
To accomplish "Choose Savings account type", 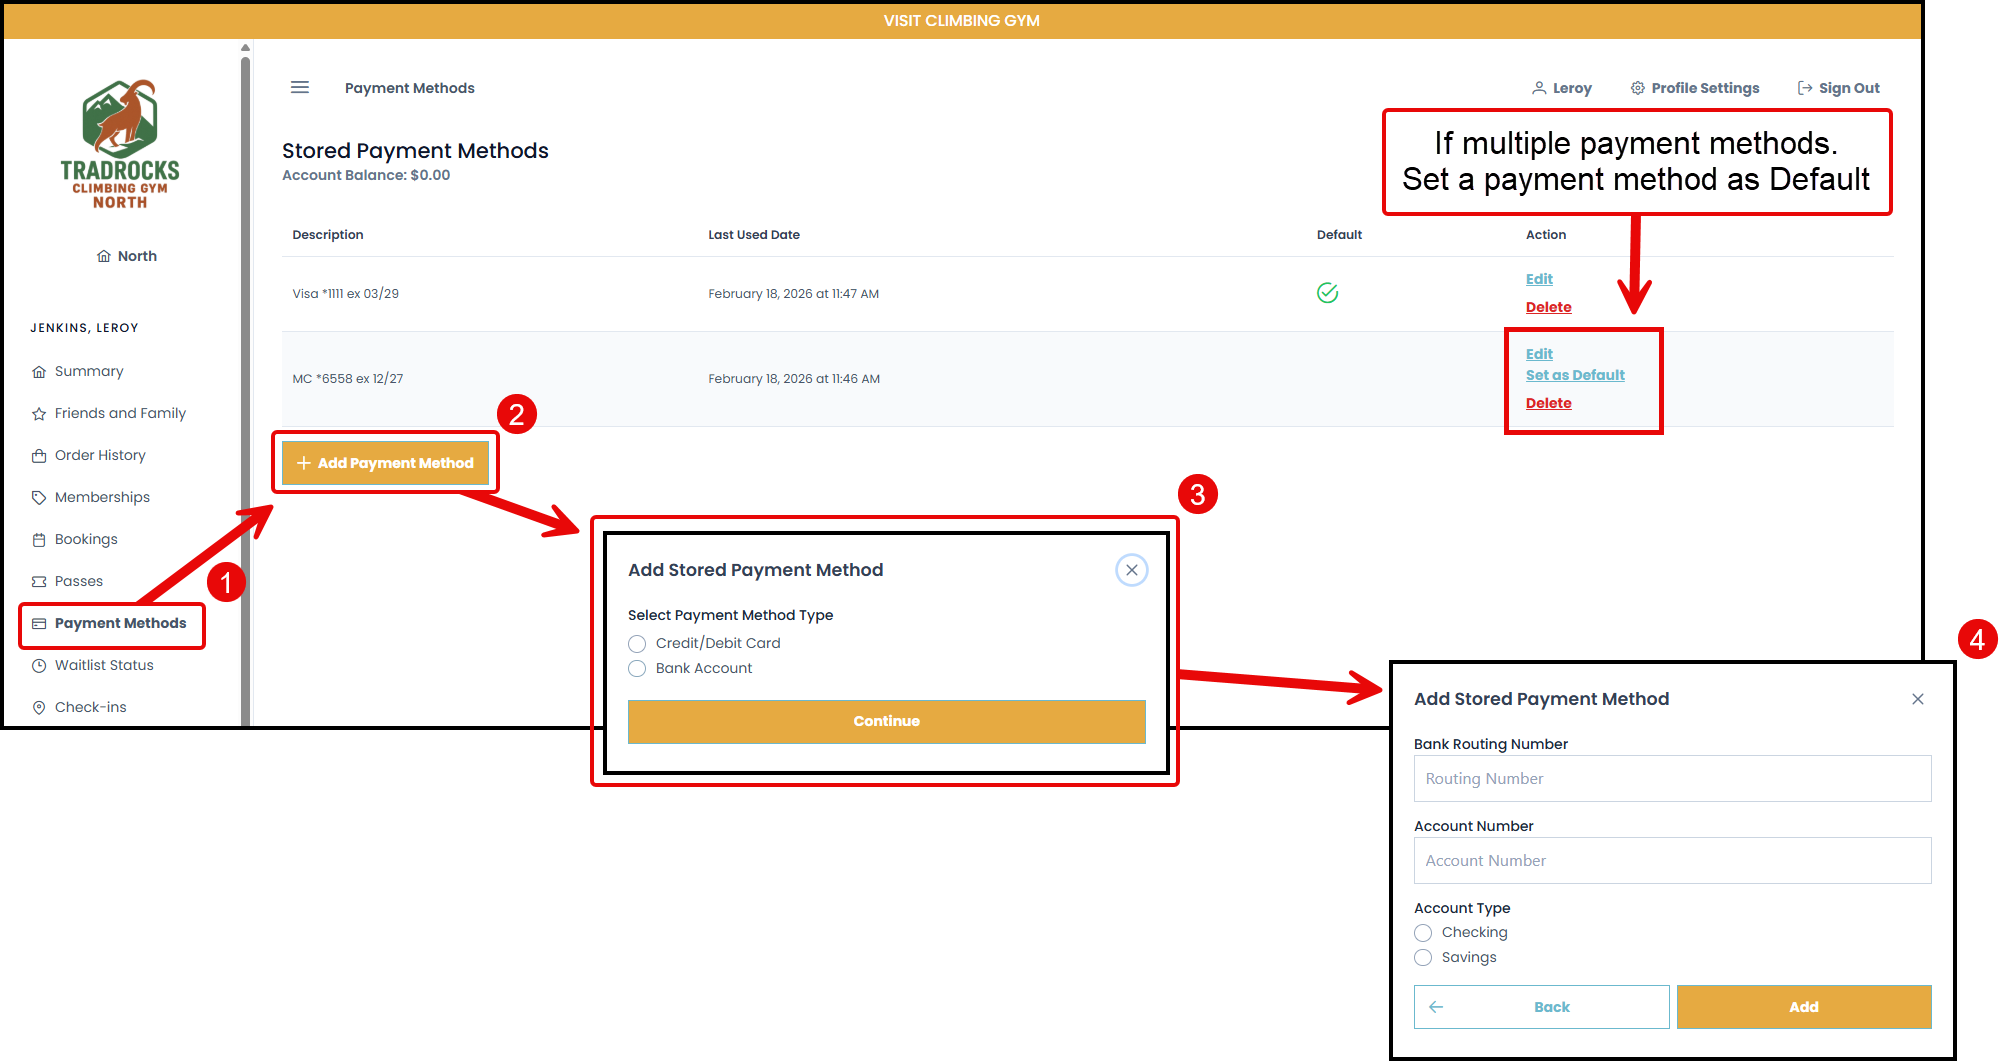I will 1423,958.
